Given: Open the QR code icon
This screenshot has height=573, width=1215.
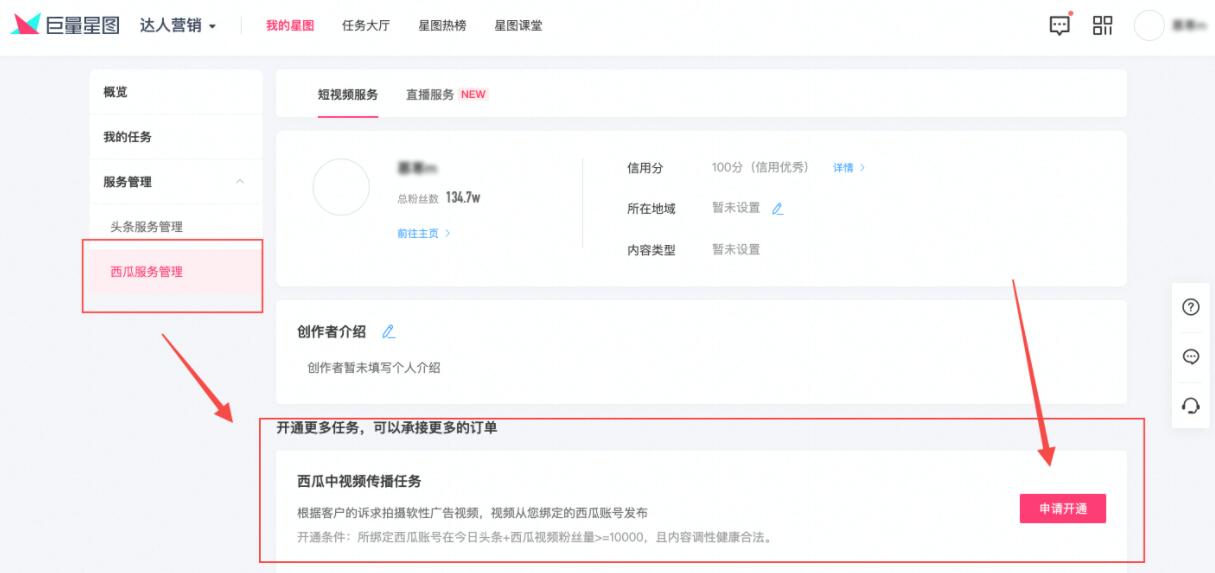Looking at the screenshot, I should pos(1103,26).
